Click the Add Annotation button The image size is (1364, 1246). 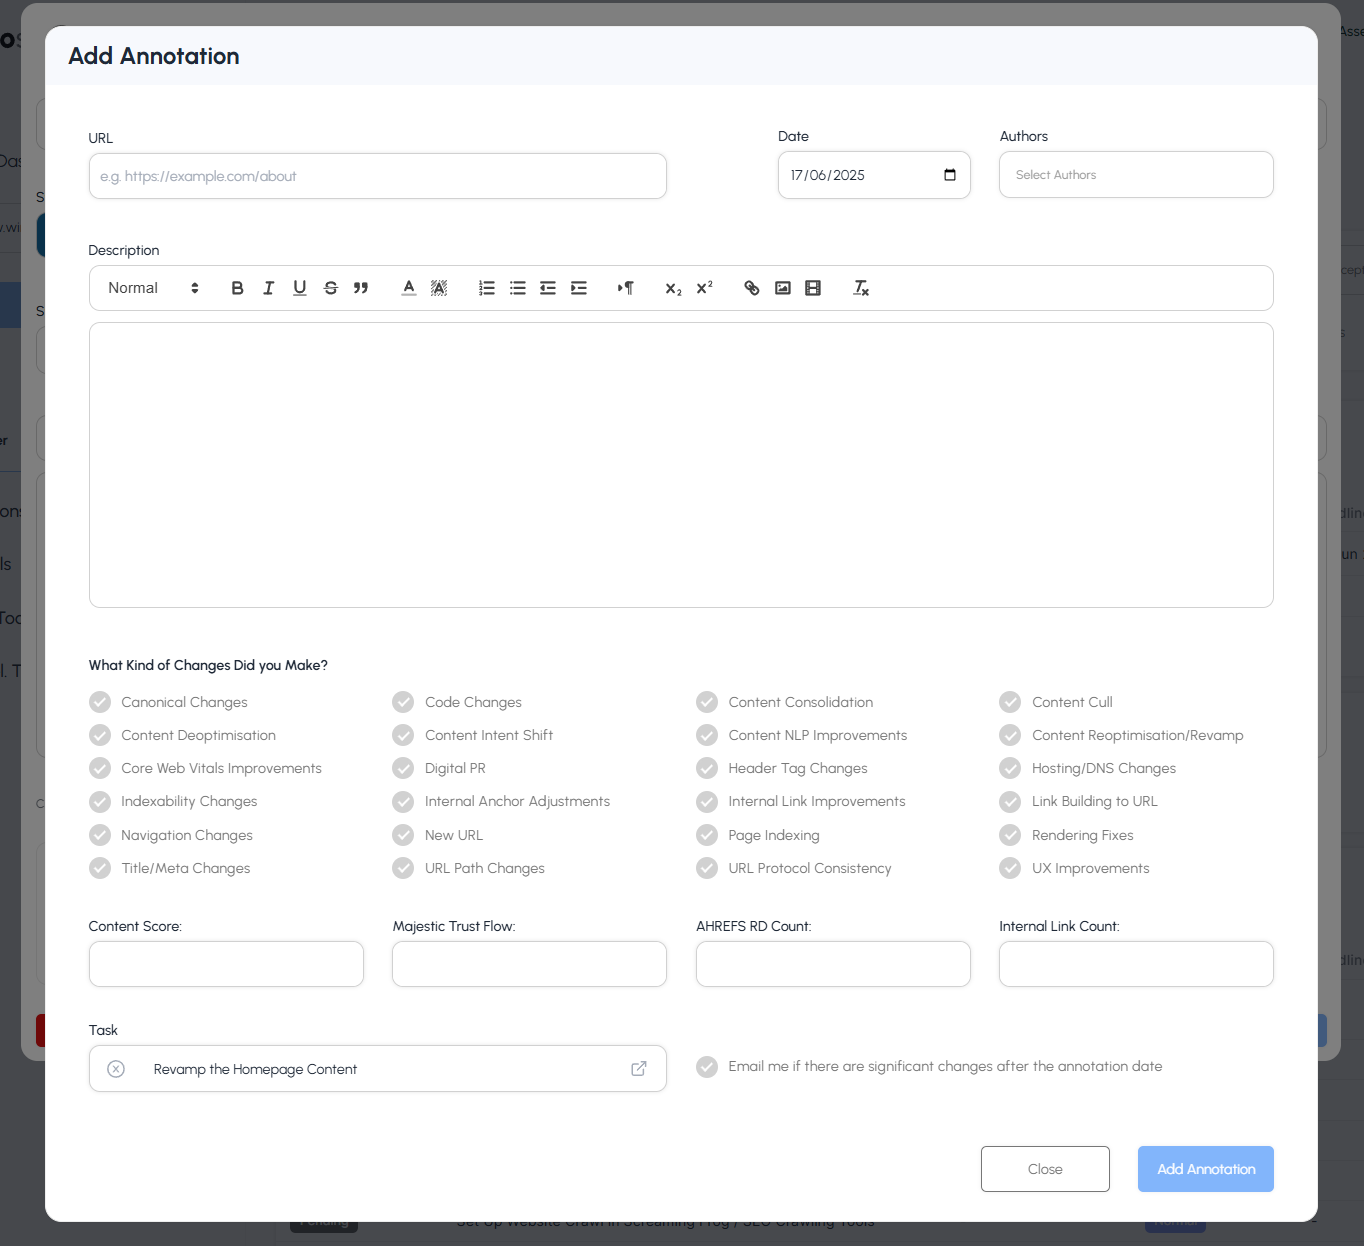point(1205,1169)
